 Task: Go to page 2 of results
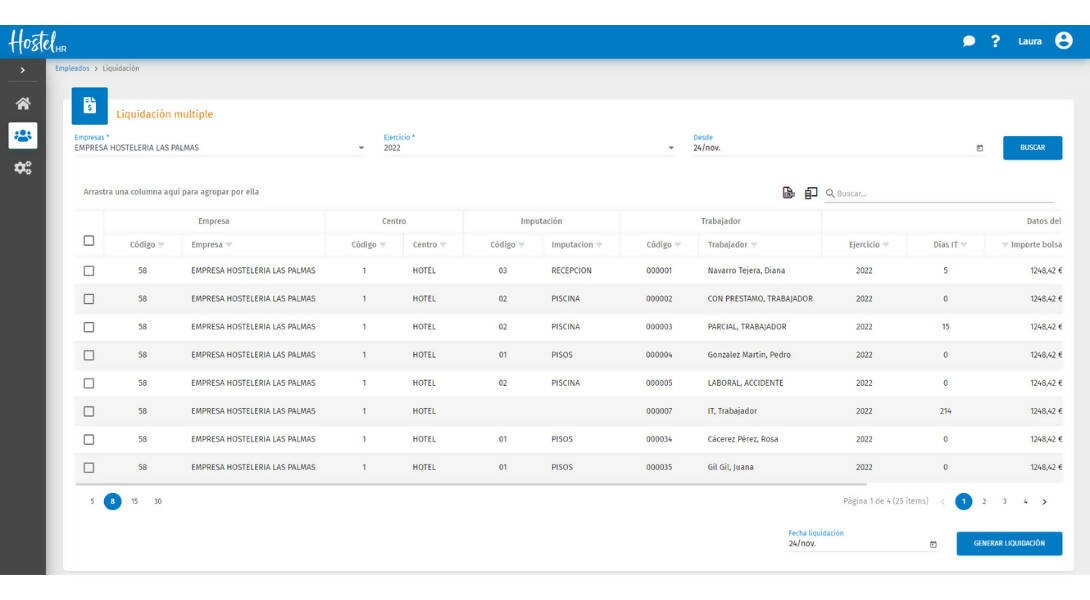pos(984,502)
